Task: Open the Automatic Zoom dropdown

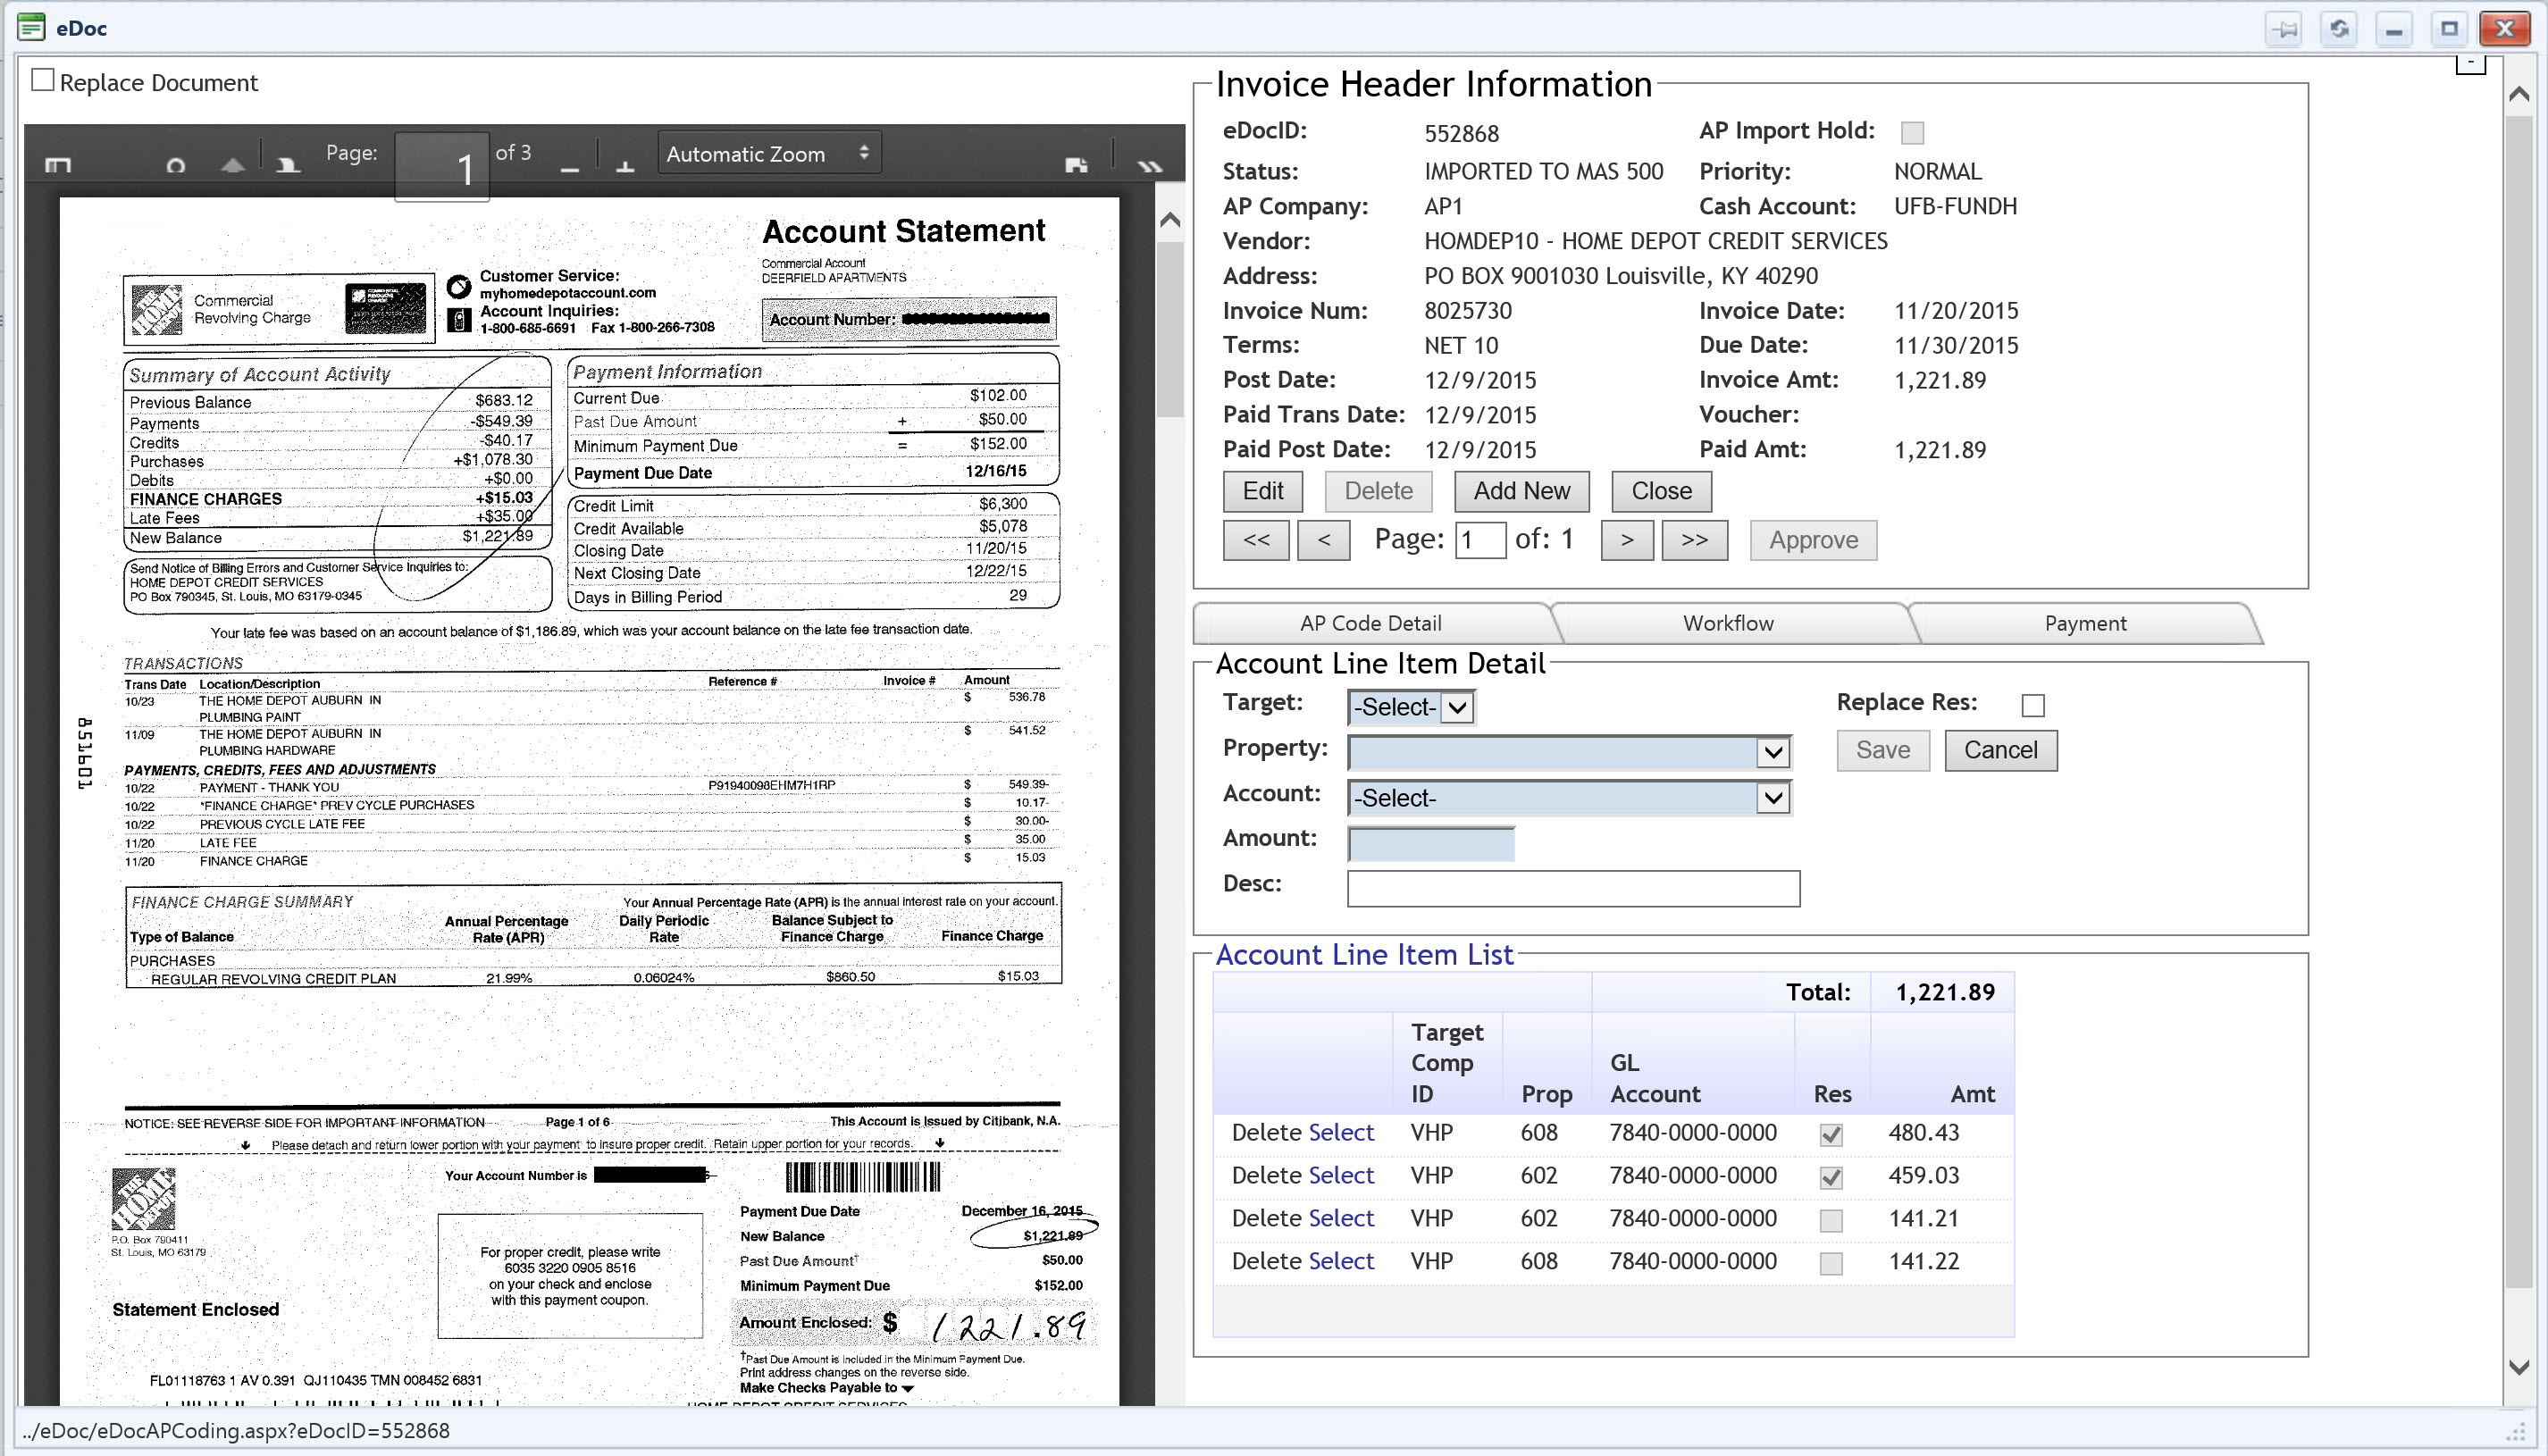Action: point(768,154)
